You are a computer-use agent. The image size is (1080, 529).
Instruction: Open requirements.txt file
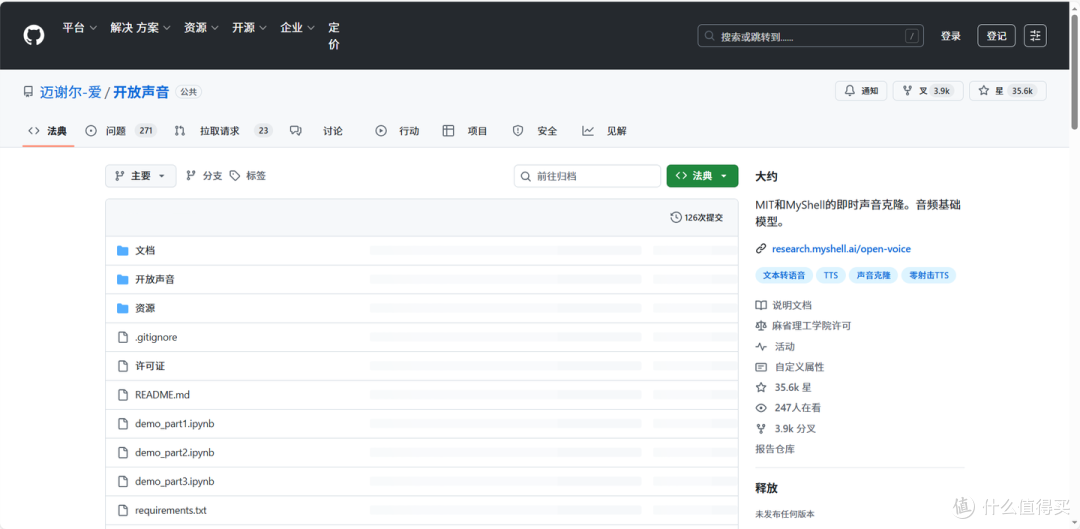[x=171, y=511]
